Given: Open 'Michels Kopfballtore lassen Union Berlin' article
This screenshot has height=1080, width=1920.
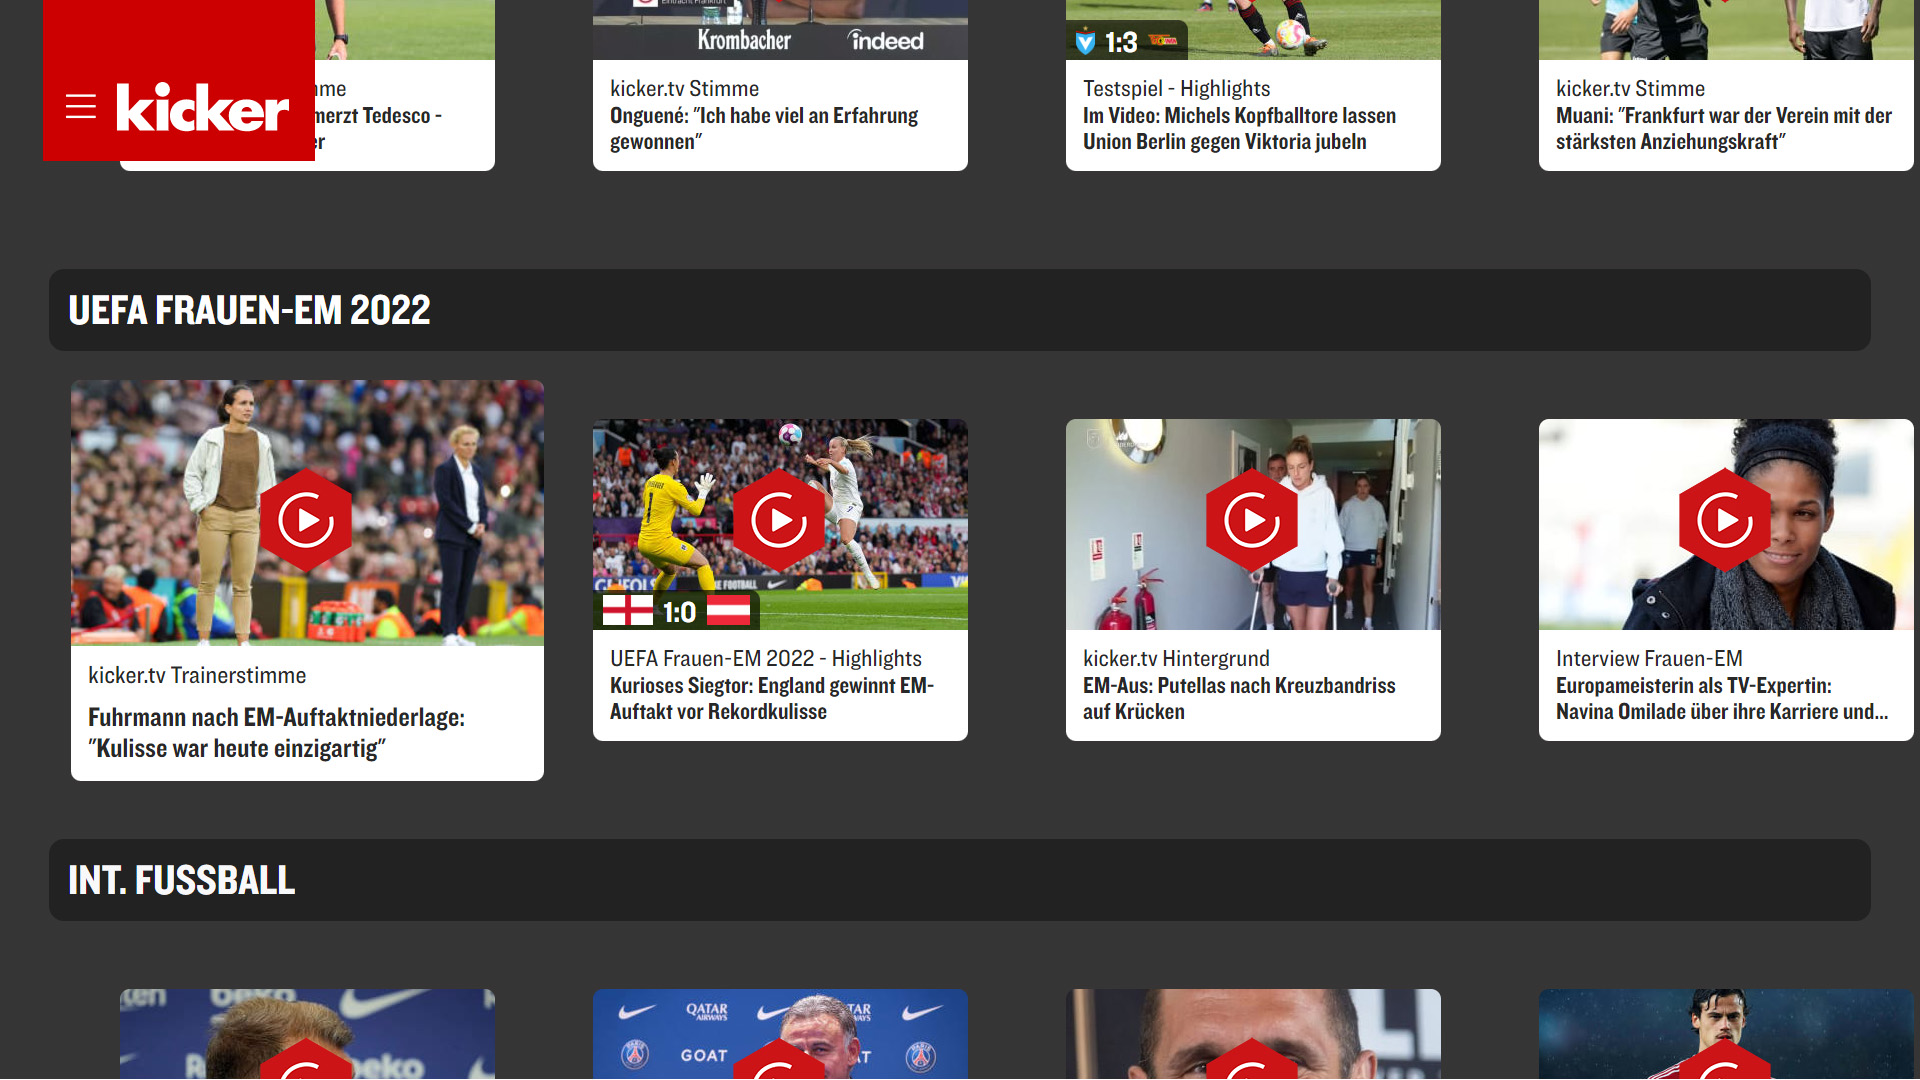Looking at the screenshot, I should 1239,128.
